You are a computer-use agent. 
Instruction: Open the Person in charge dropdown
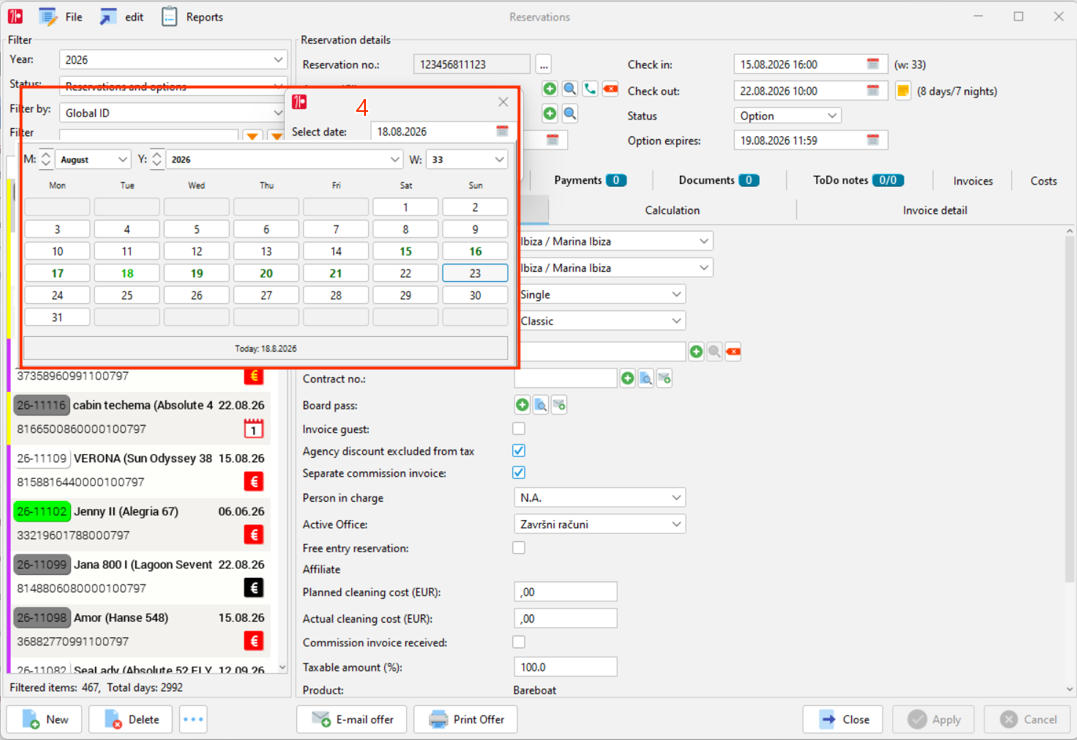pos(599,497)
